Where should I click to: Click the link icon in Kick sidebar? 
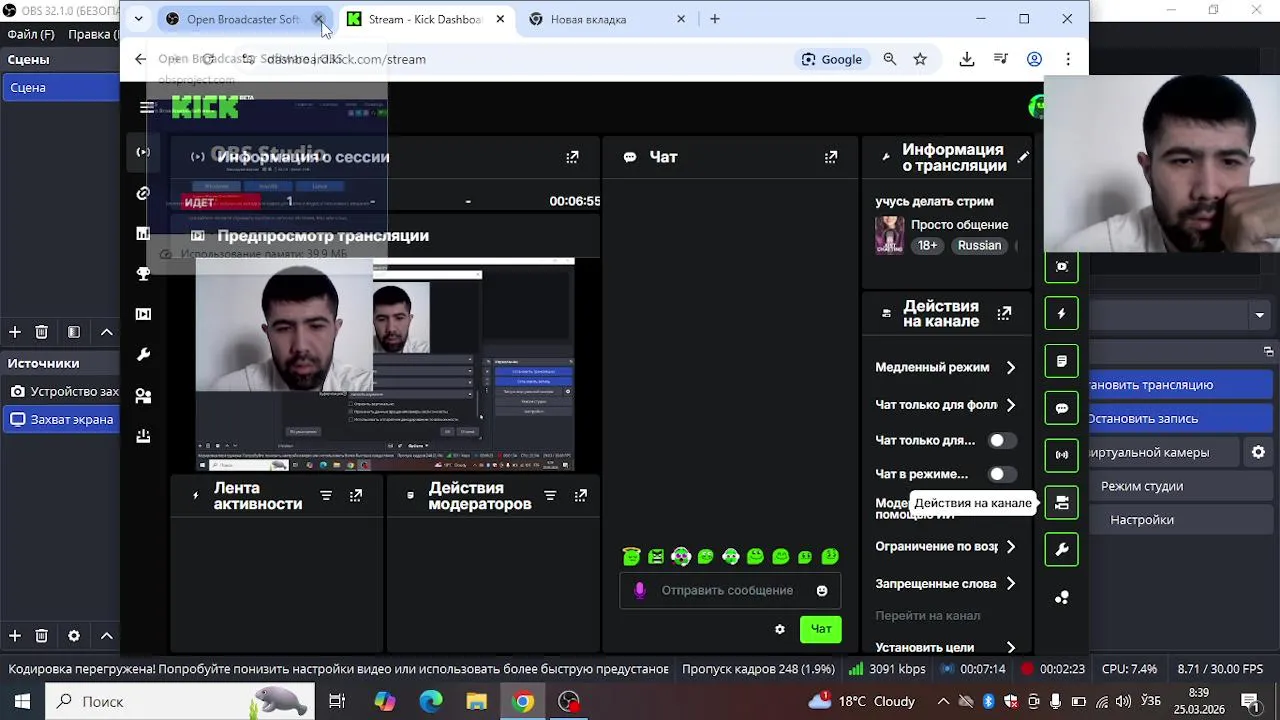click(x=143, y=193)
